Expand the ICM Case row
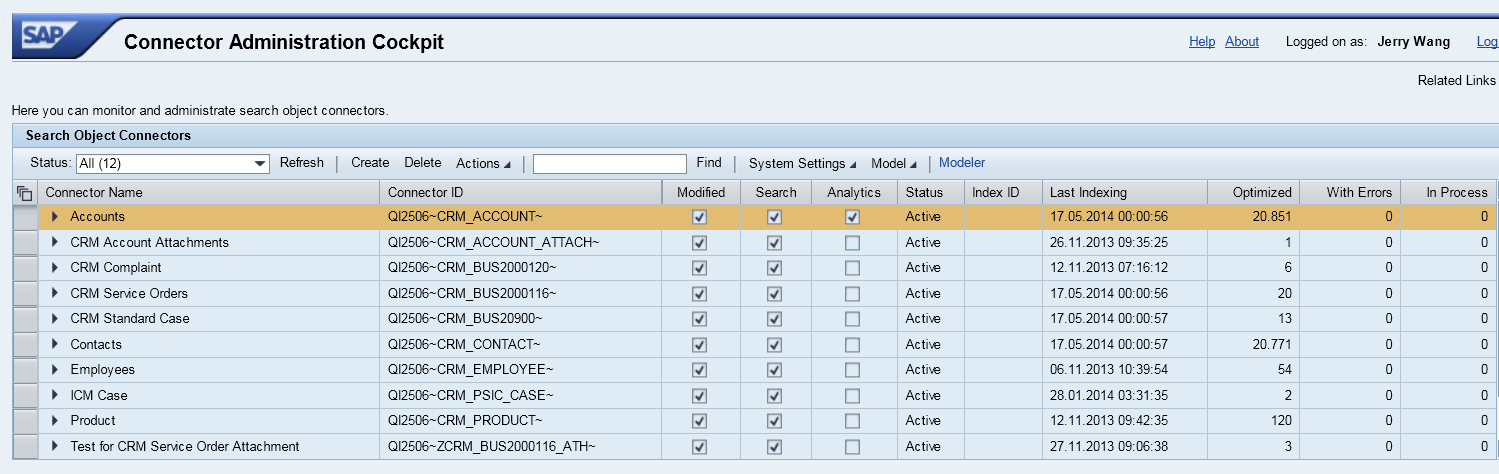 (56, 395)
